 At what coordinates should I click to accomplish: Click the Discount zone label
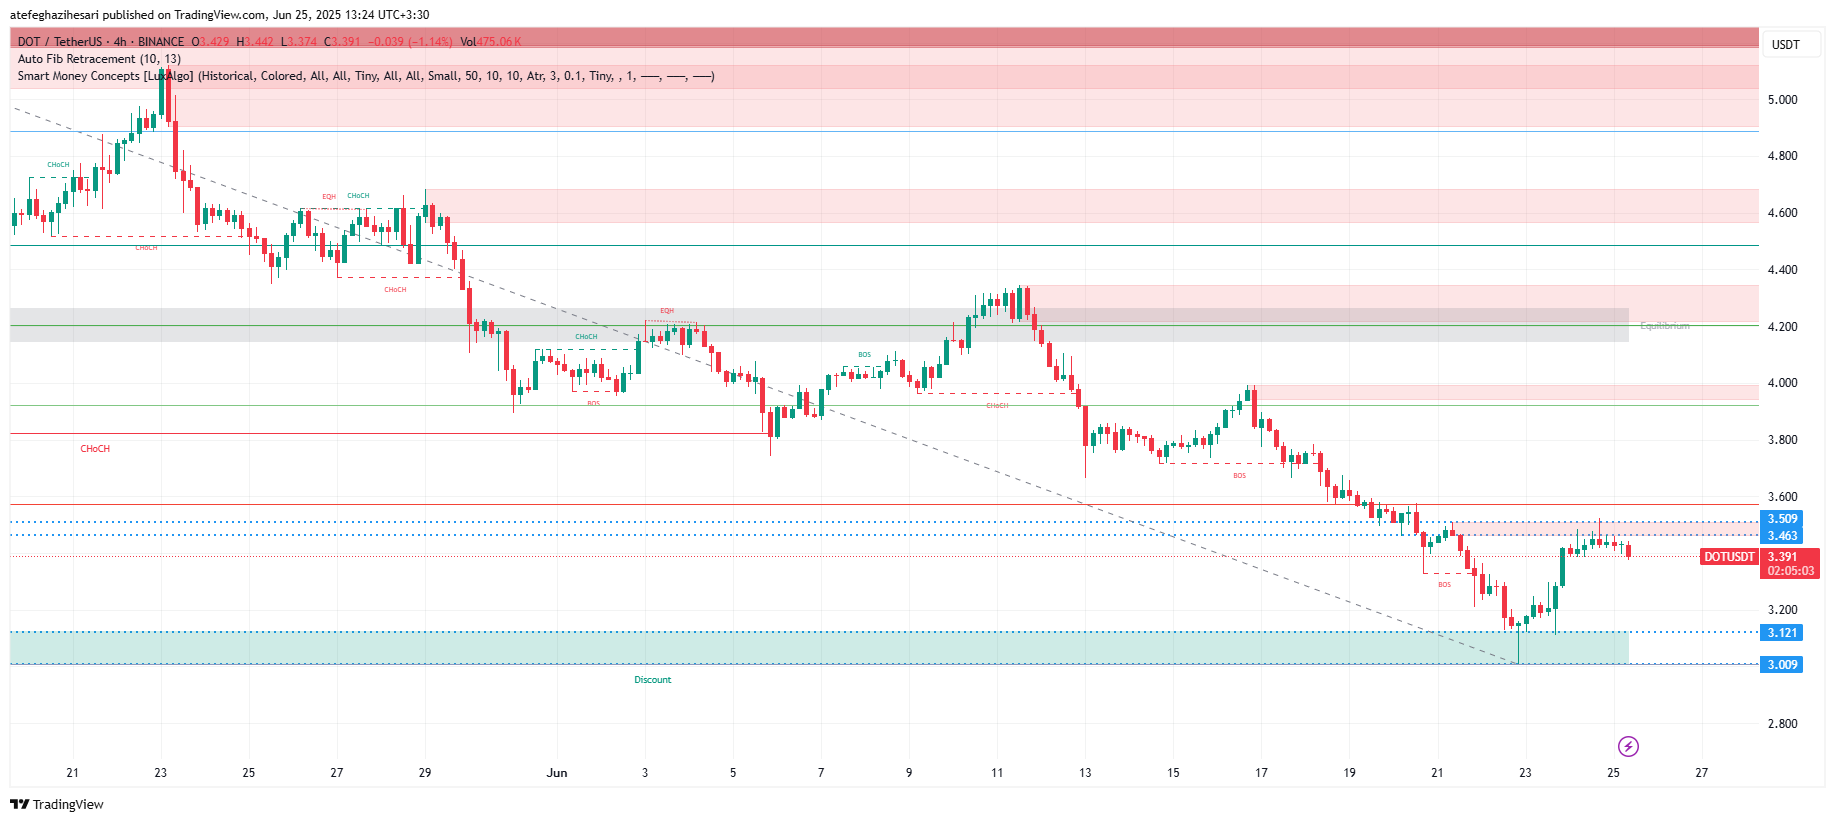[653, 680]
